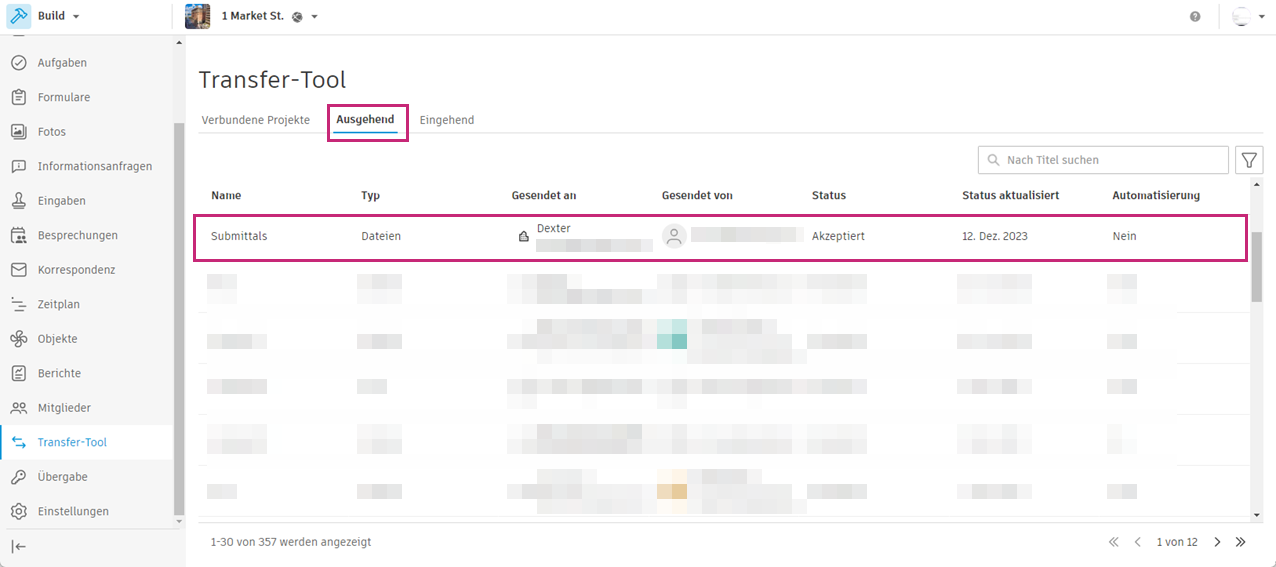Click the help question mark icon
This screenshot has width=1276, height=567.
coord(1195,17)
